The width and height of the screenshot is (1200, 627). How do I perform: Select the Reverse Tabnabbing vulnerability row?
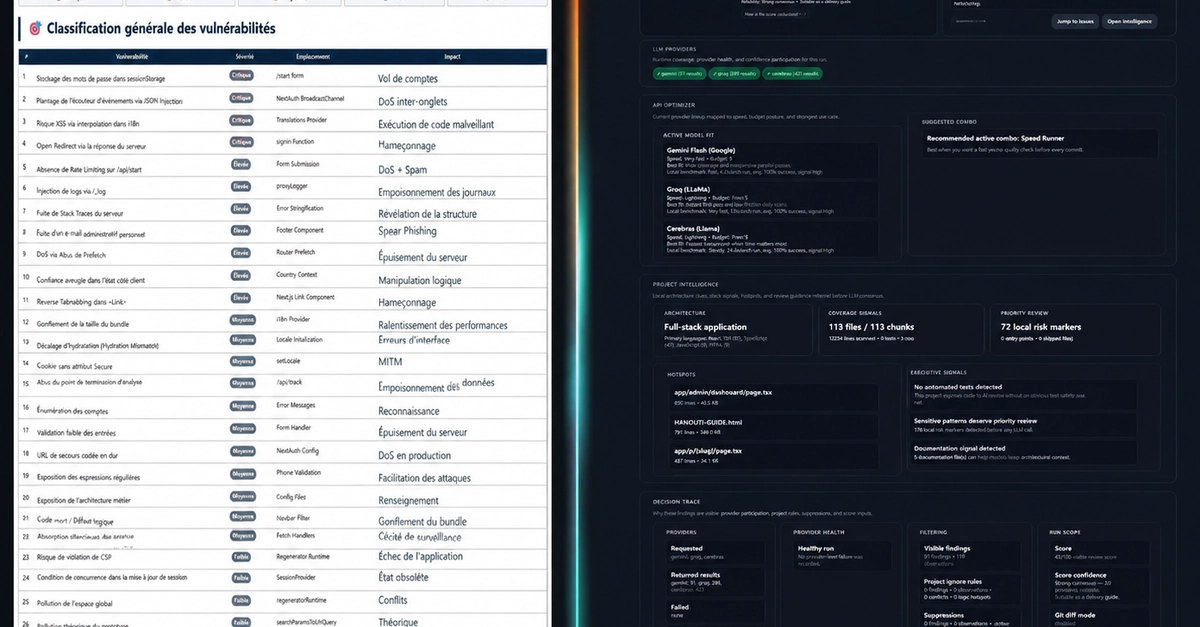(282, 298)
